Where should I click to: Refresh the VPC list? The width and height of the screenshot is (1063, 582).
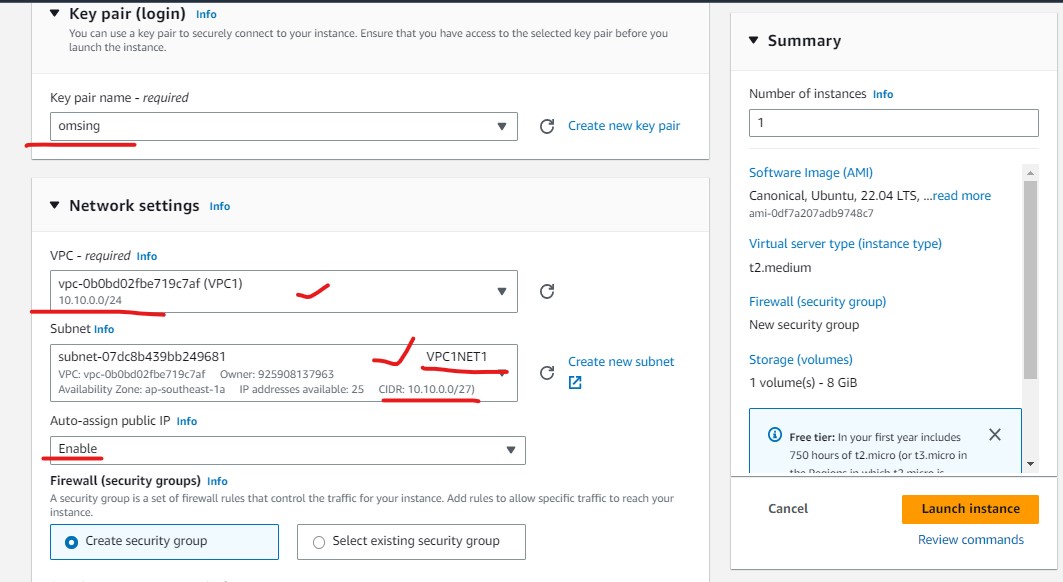(546, 291)
